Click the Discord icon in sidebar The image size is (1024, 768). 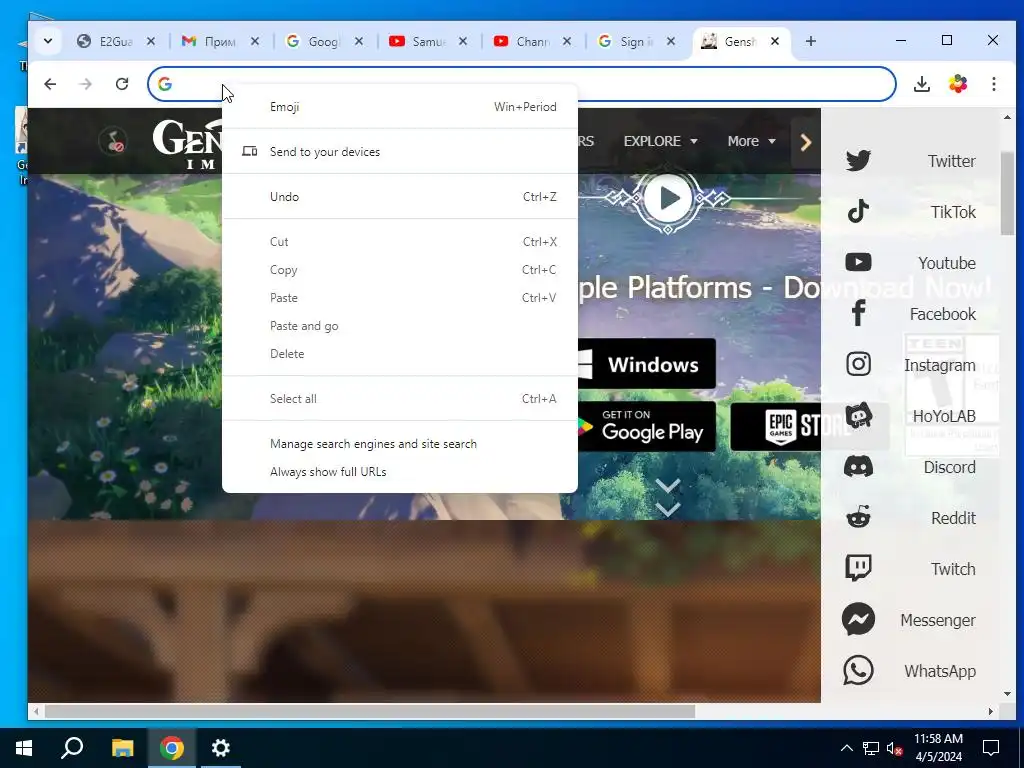[x=858, y=466]
